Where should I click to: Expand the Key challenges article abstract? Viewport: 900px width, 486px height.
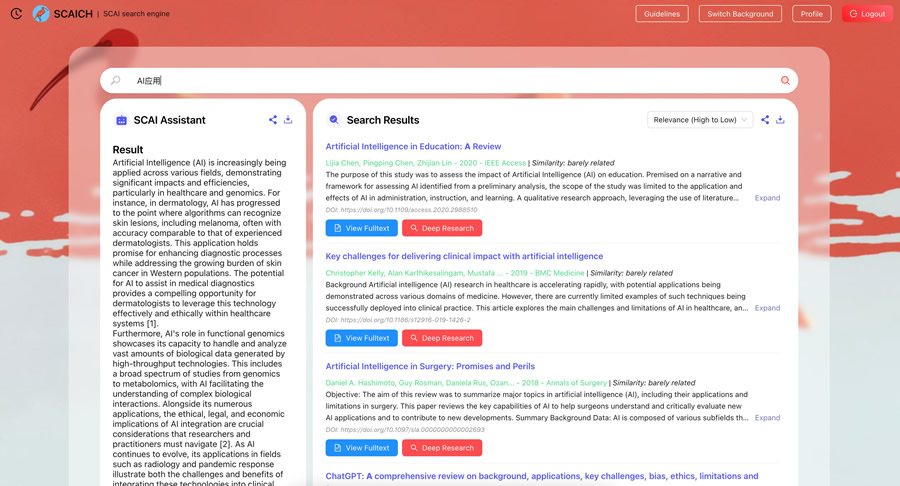[767, 308]
